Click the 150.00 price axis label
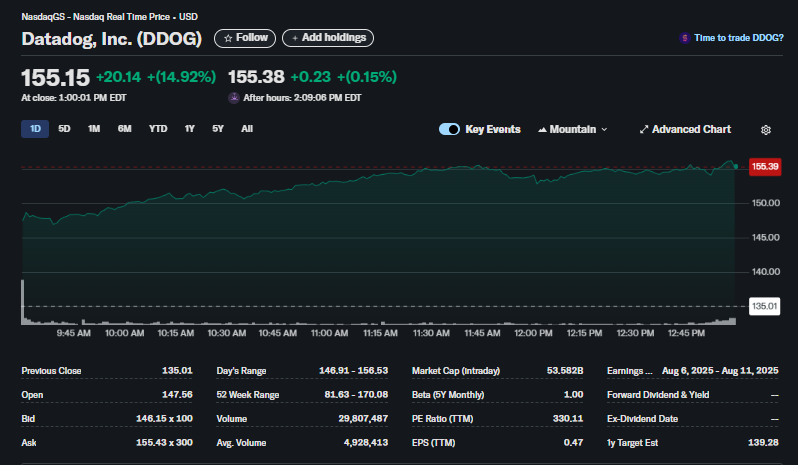Viewport: 798px width, 465px height. pyautogui.click(x=766, y=203)
